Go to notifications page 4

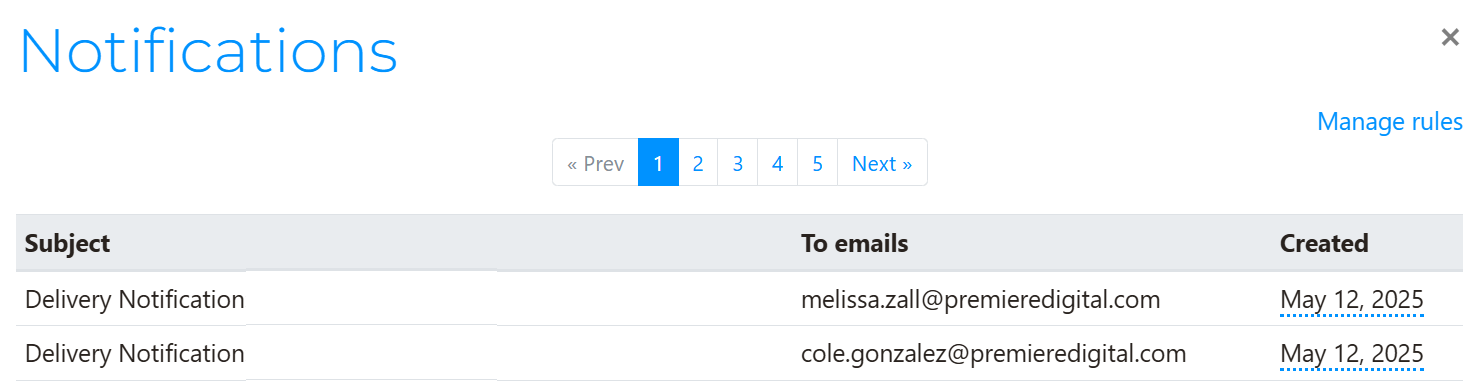[x=778, y=163]
